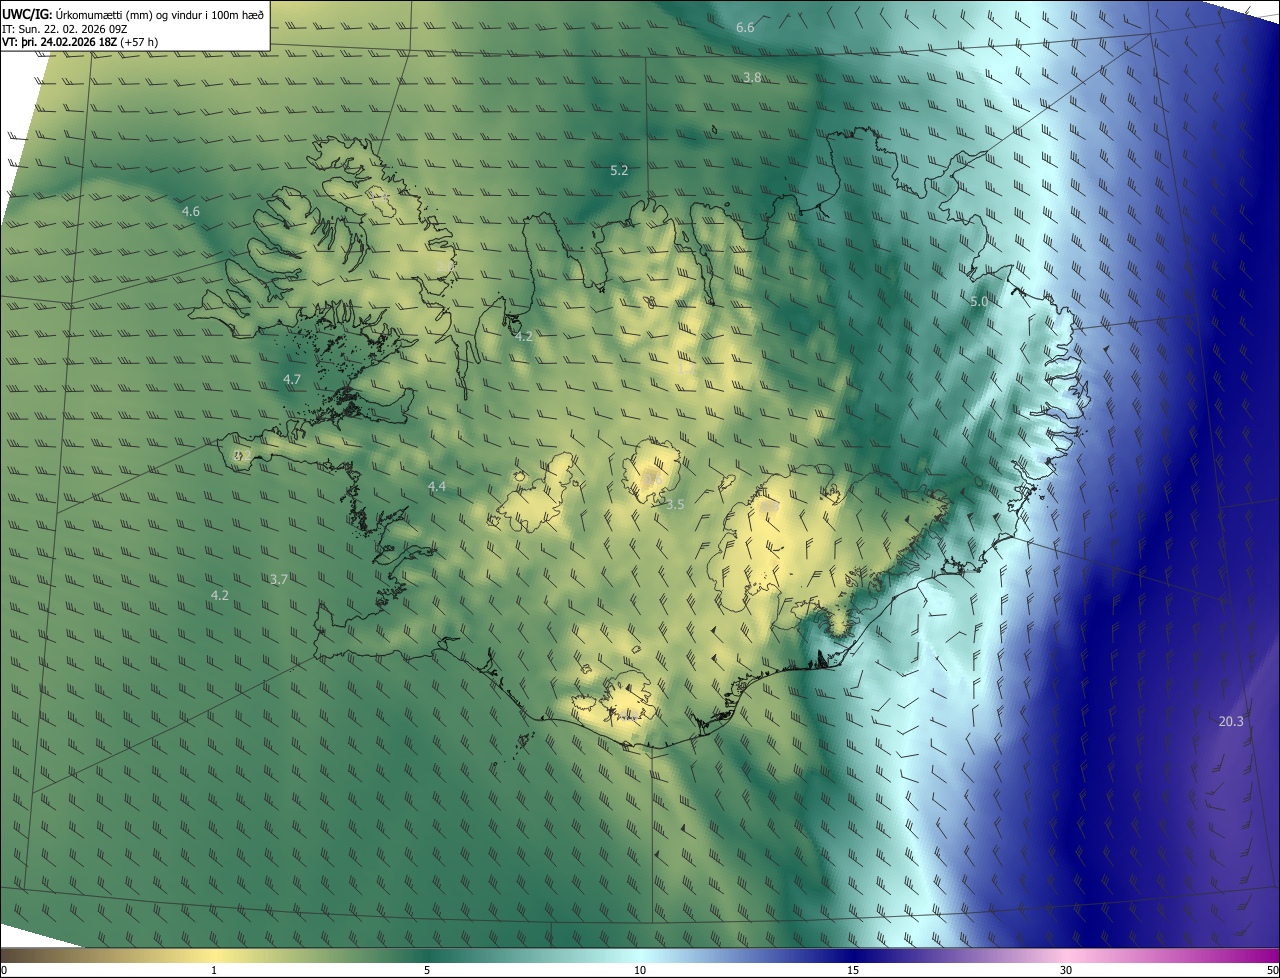Click the colour scale tick label 0

pos(3,970)
